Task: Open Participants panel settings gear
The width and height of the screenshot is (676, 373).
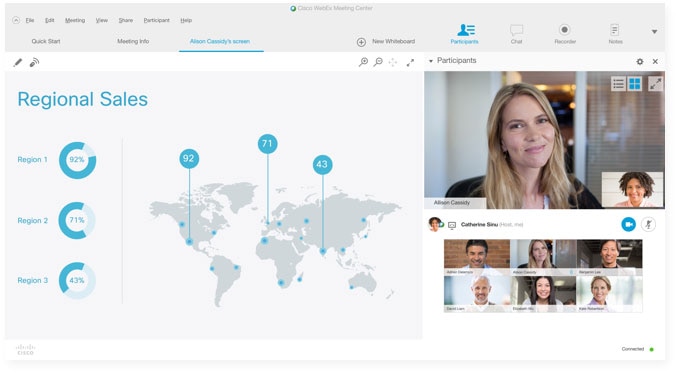Action: [x=640, y=62]
